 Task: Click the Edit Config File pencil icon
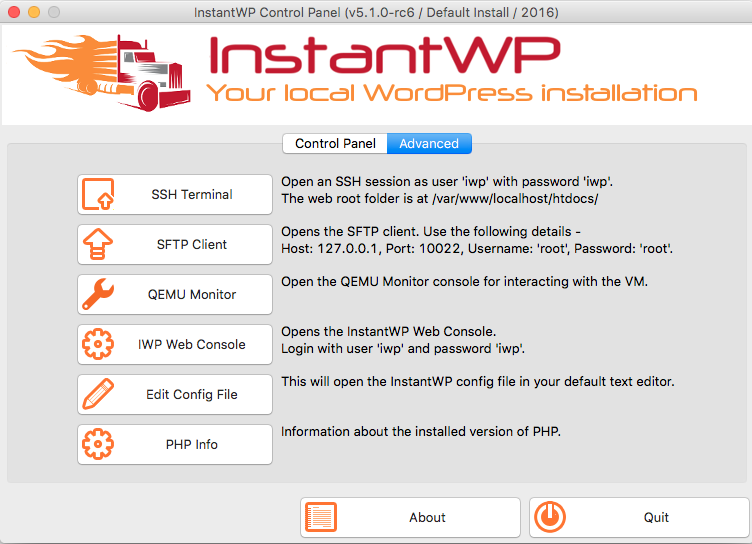tap(98, 394)
